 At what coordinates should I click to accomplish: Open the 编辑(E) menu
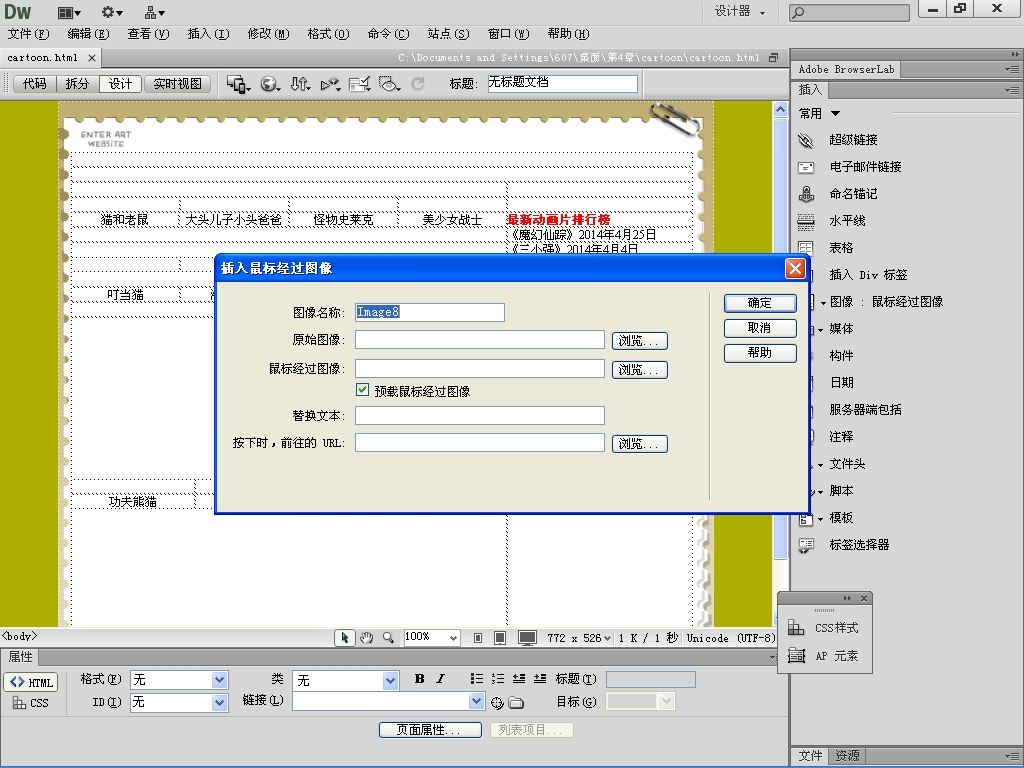click(x=88, y=34)
